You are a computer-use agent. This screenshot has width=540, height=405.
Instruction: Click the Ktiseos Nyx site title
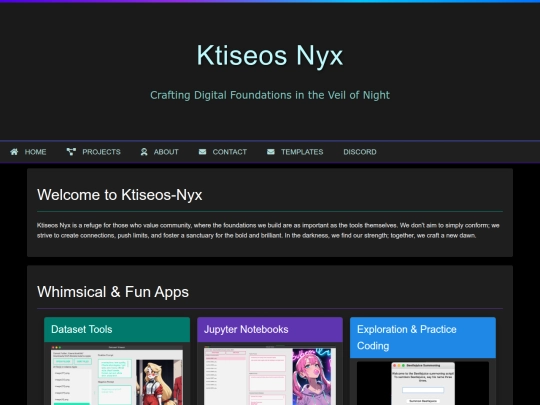tap(270, 55)
